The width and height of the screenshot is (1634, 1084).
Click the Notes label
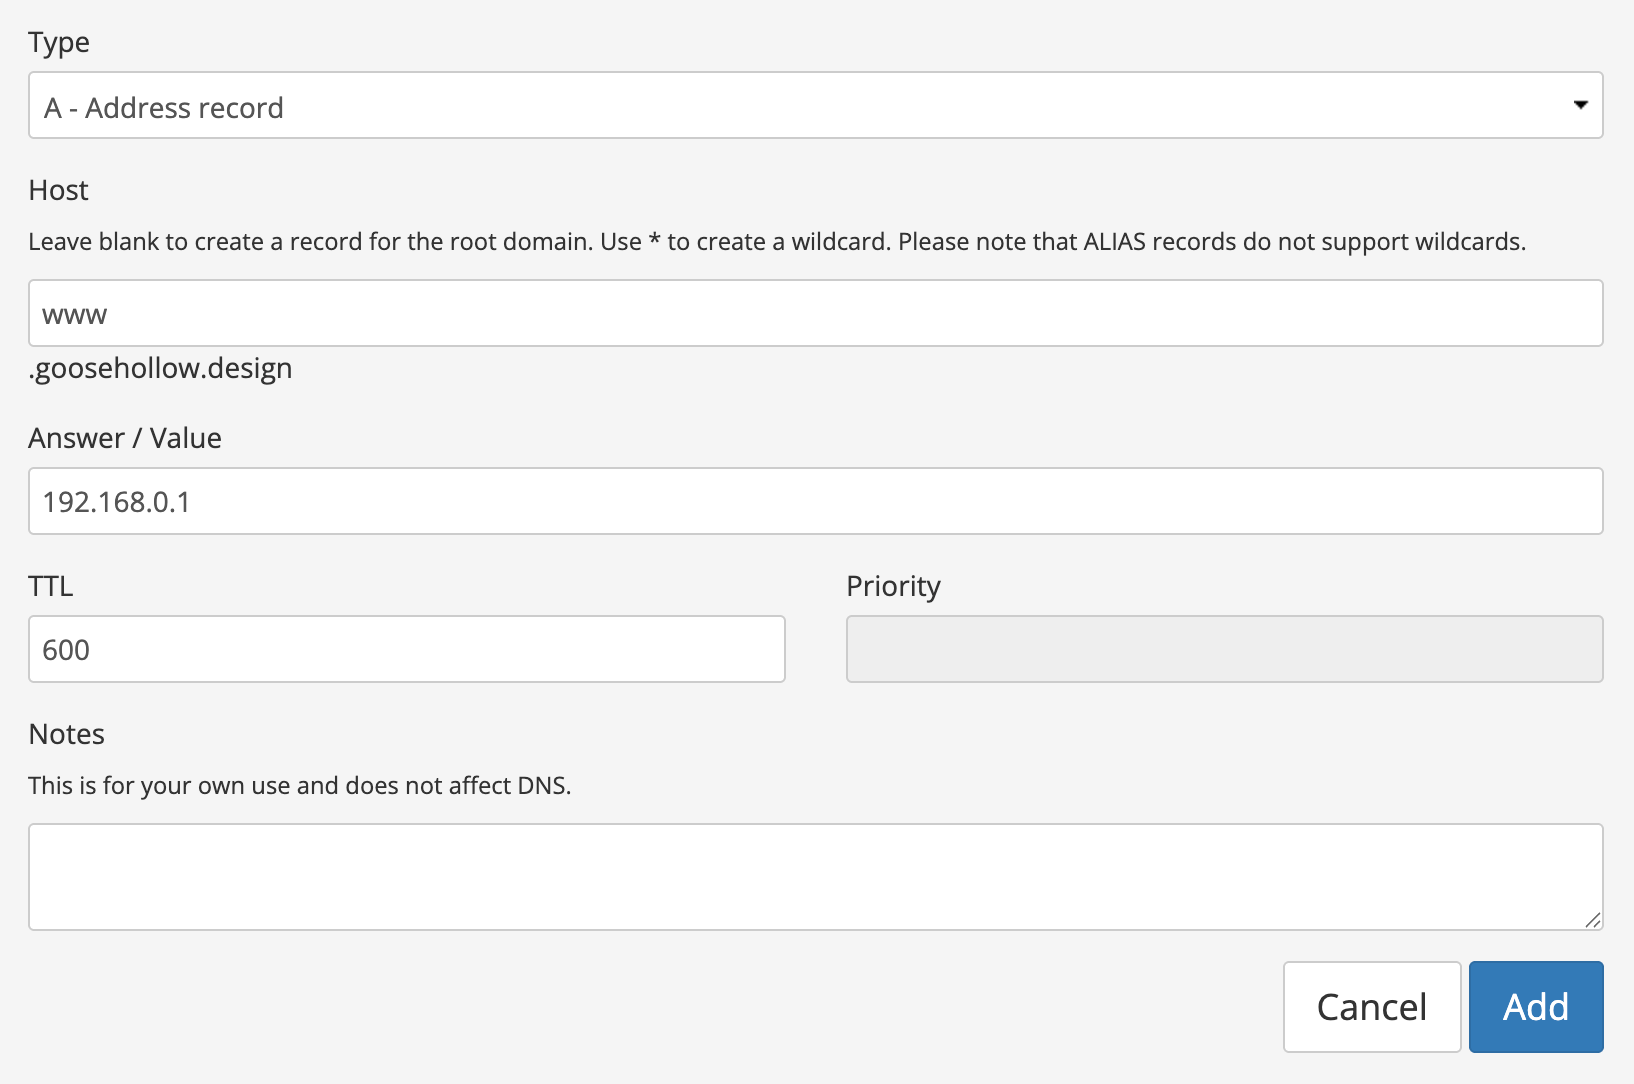[66, 734]
